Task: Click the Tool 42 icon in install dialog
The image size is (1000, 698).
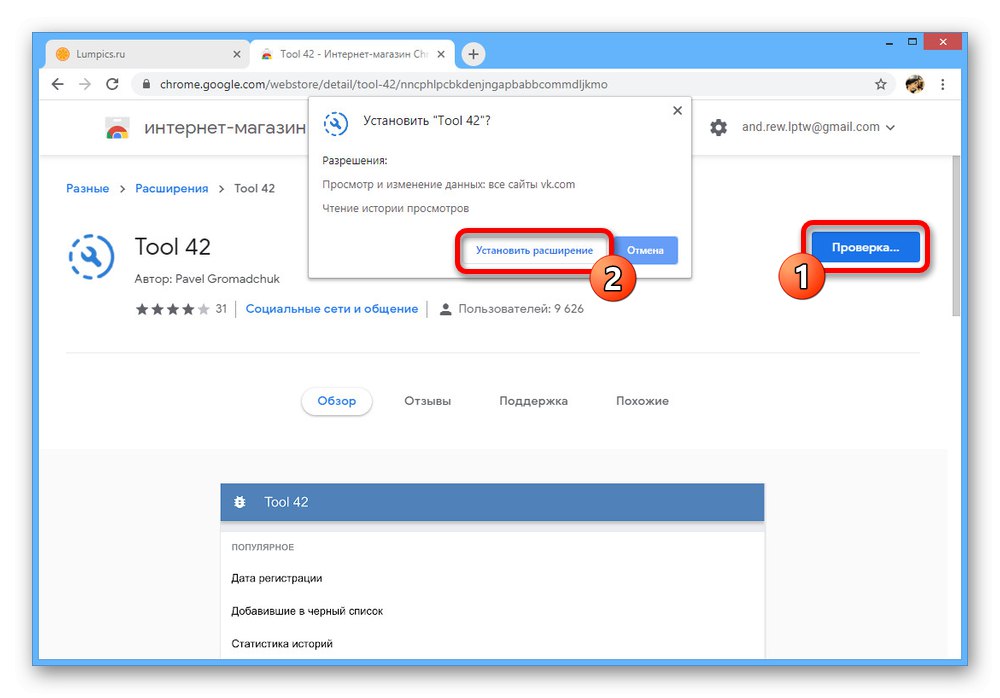Action: click(335, 123)
